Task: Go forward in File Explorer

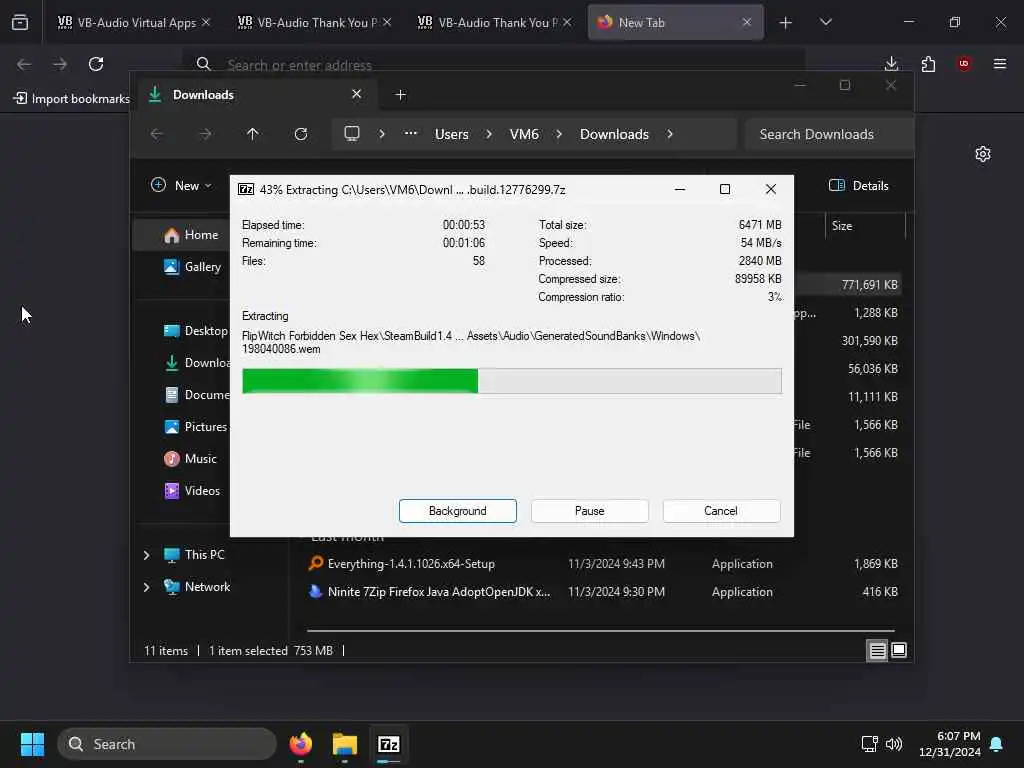Action: click(x=205, y=134)
